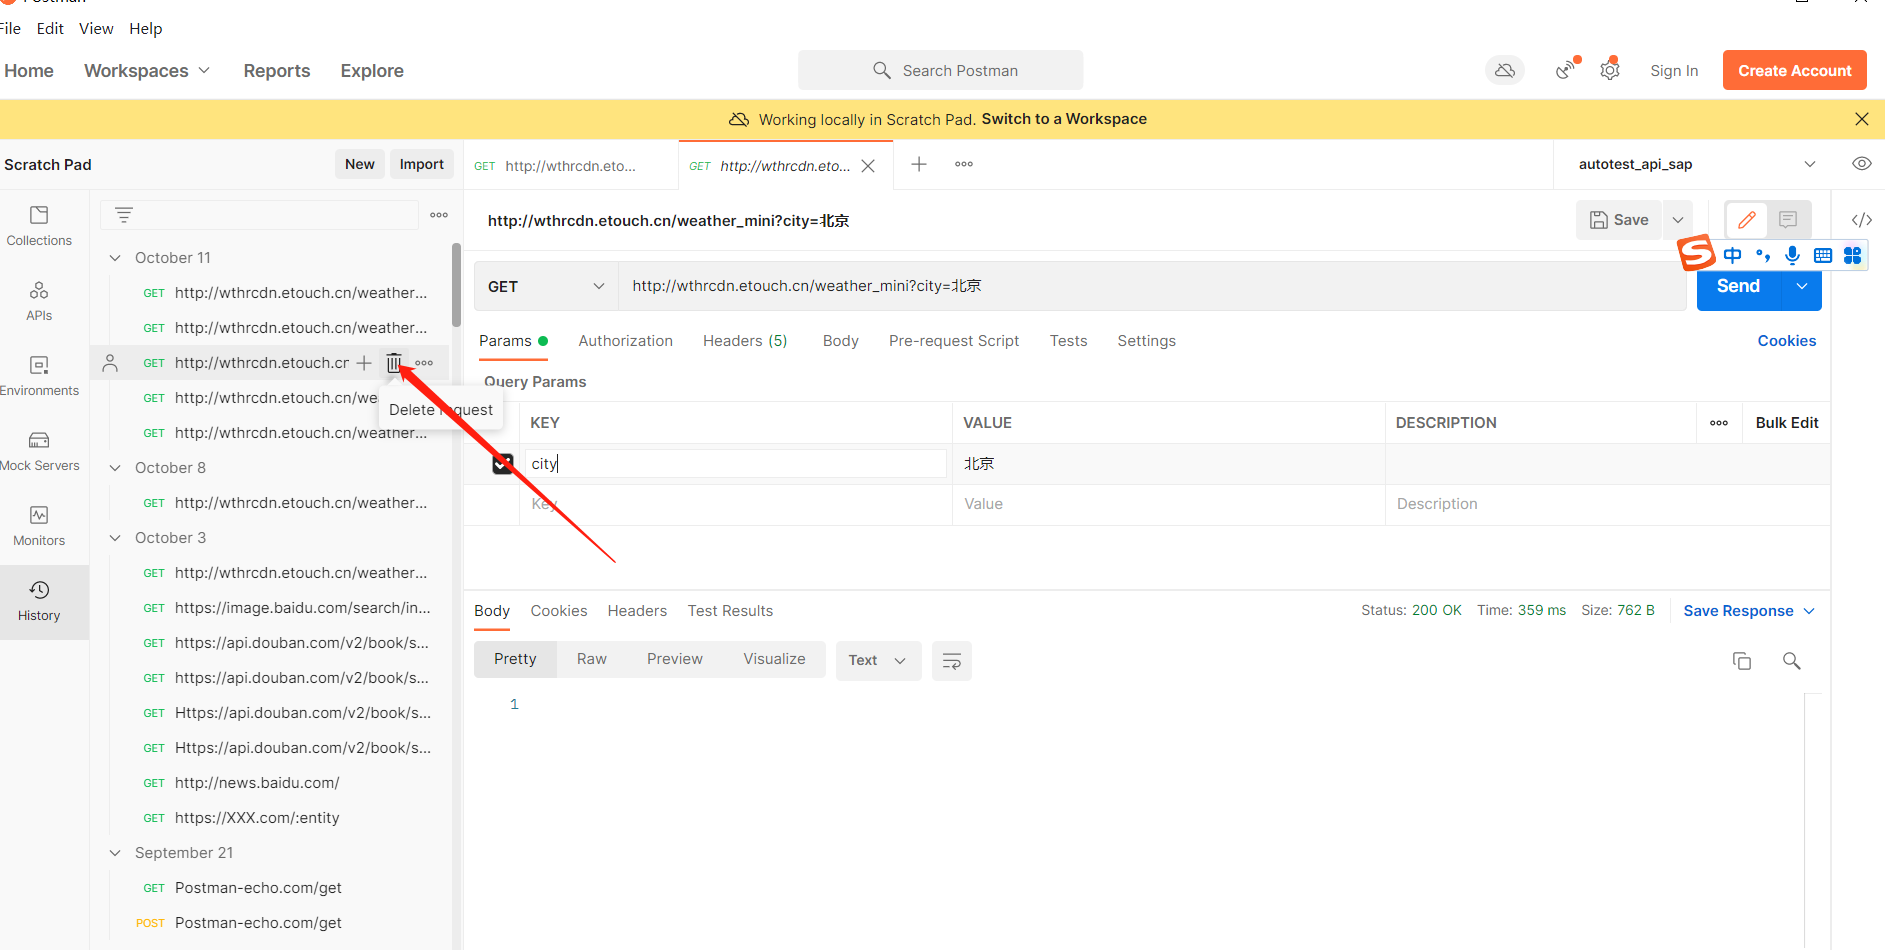Switch to the Tests tab
The width and height of the screenshot is (1885, 950).
pos(1068,341)
